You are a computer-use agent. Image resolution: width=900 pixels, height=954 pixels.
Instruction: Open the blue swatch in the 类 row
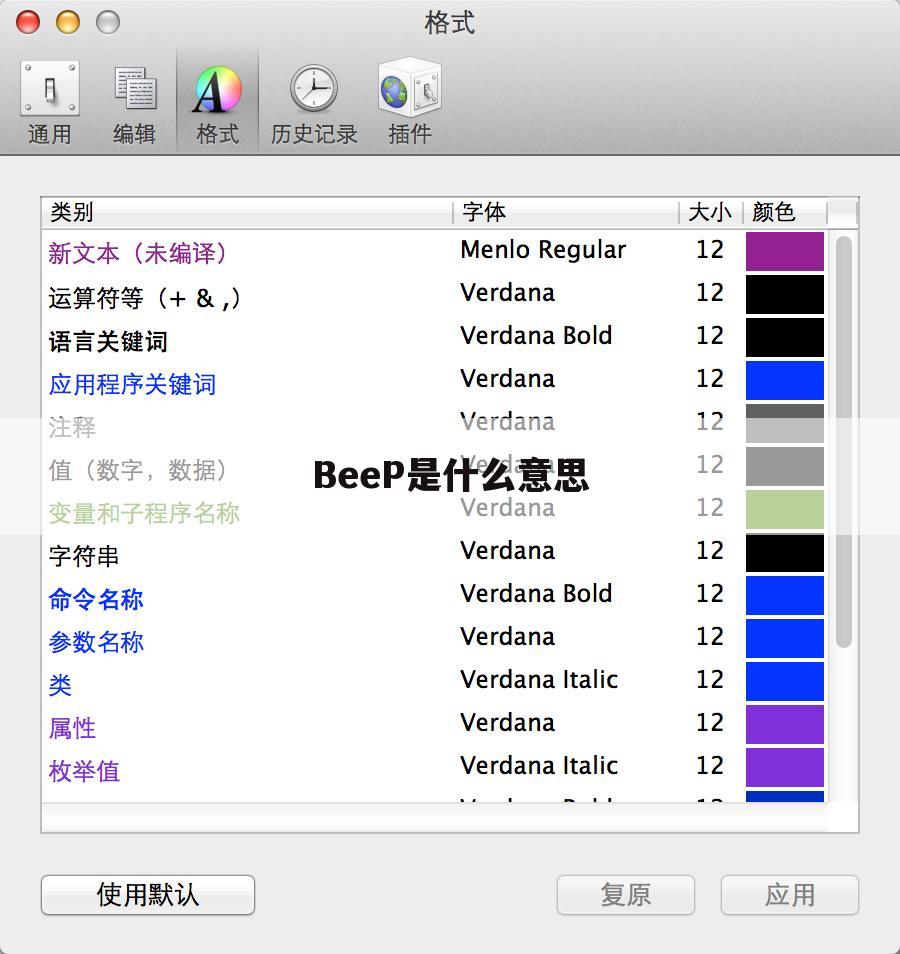coord(784,681)
